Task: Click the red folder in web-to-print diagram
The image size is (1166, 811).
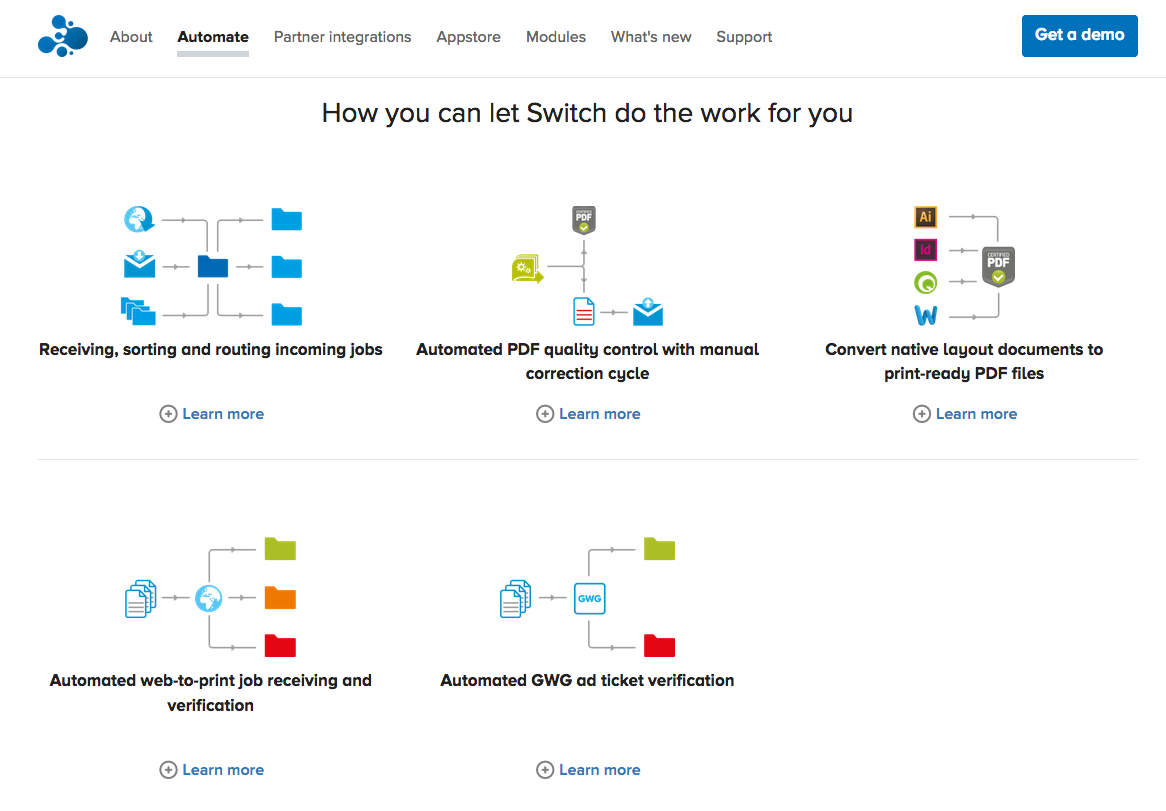Action: [x=280, y=645]
